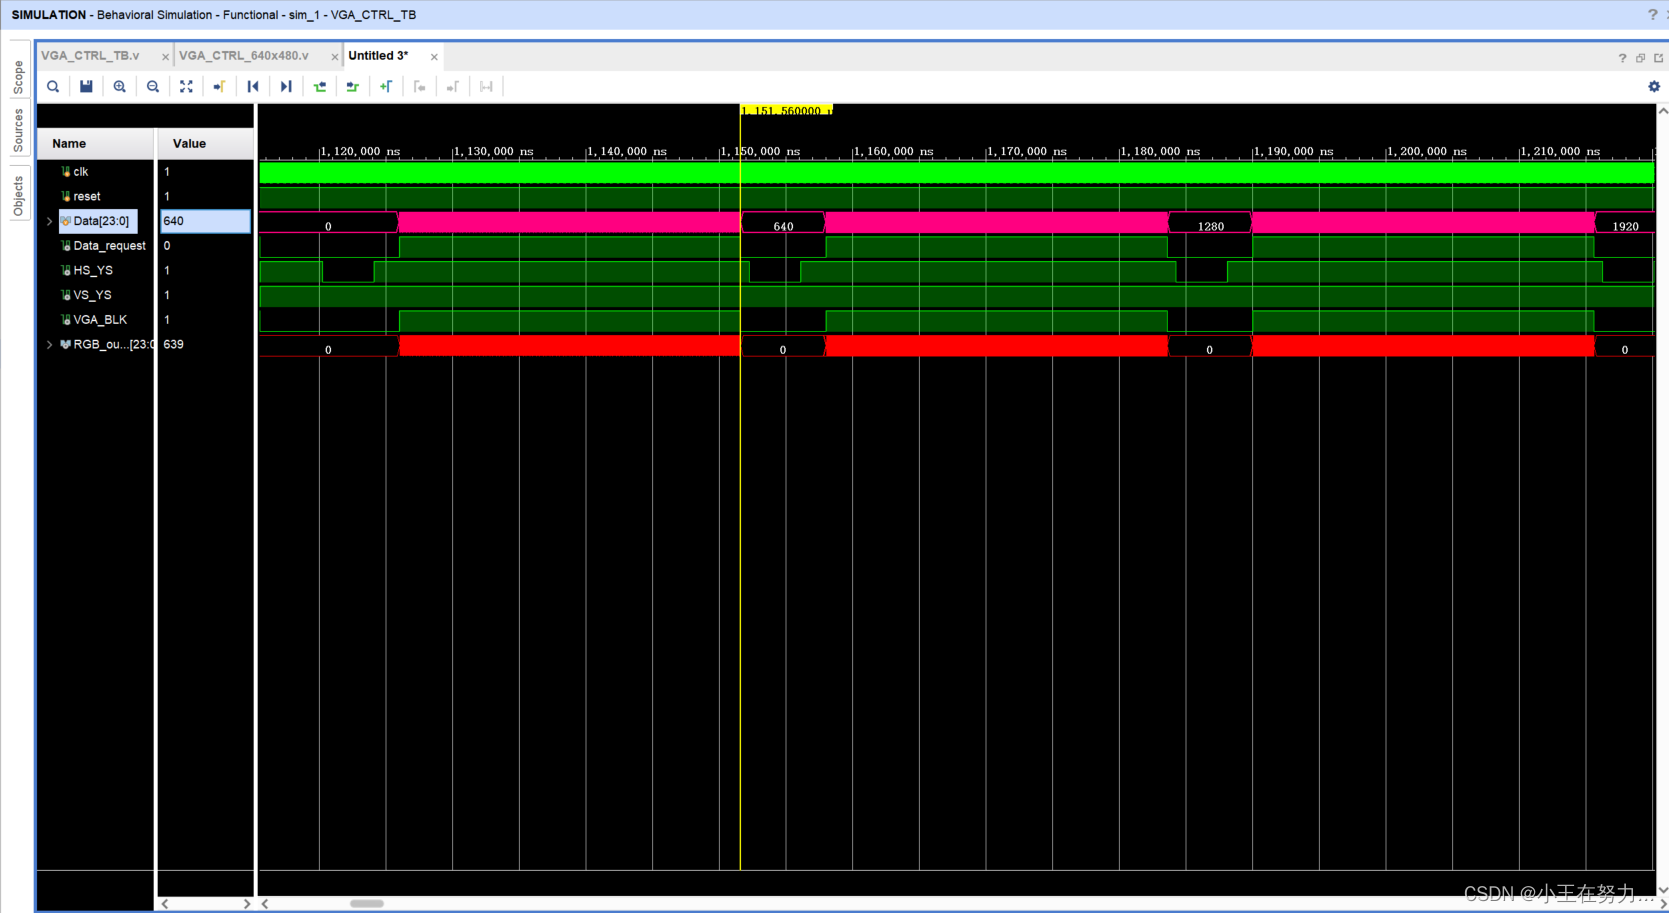1669x913 pixels.
Task: Click the greyed Swap Cursors icon
Action: click(487, 87)
